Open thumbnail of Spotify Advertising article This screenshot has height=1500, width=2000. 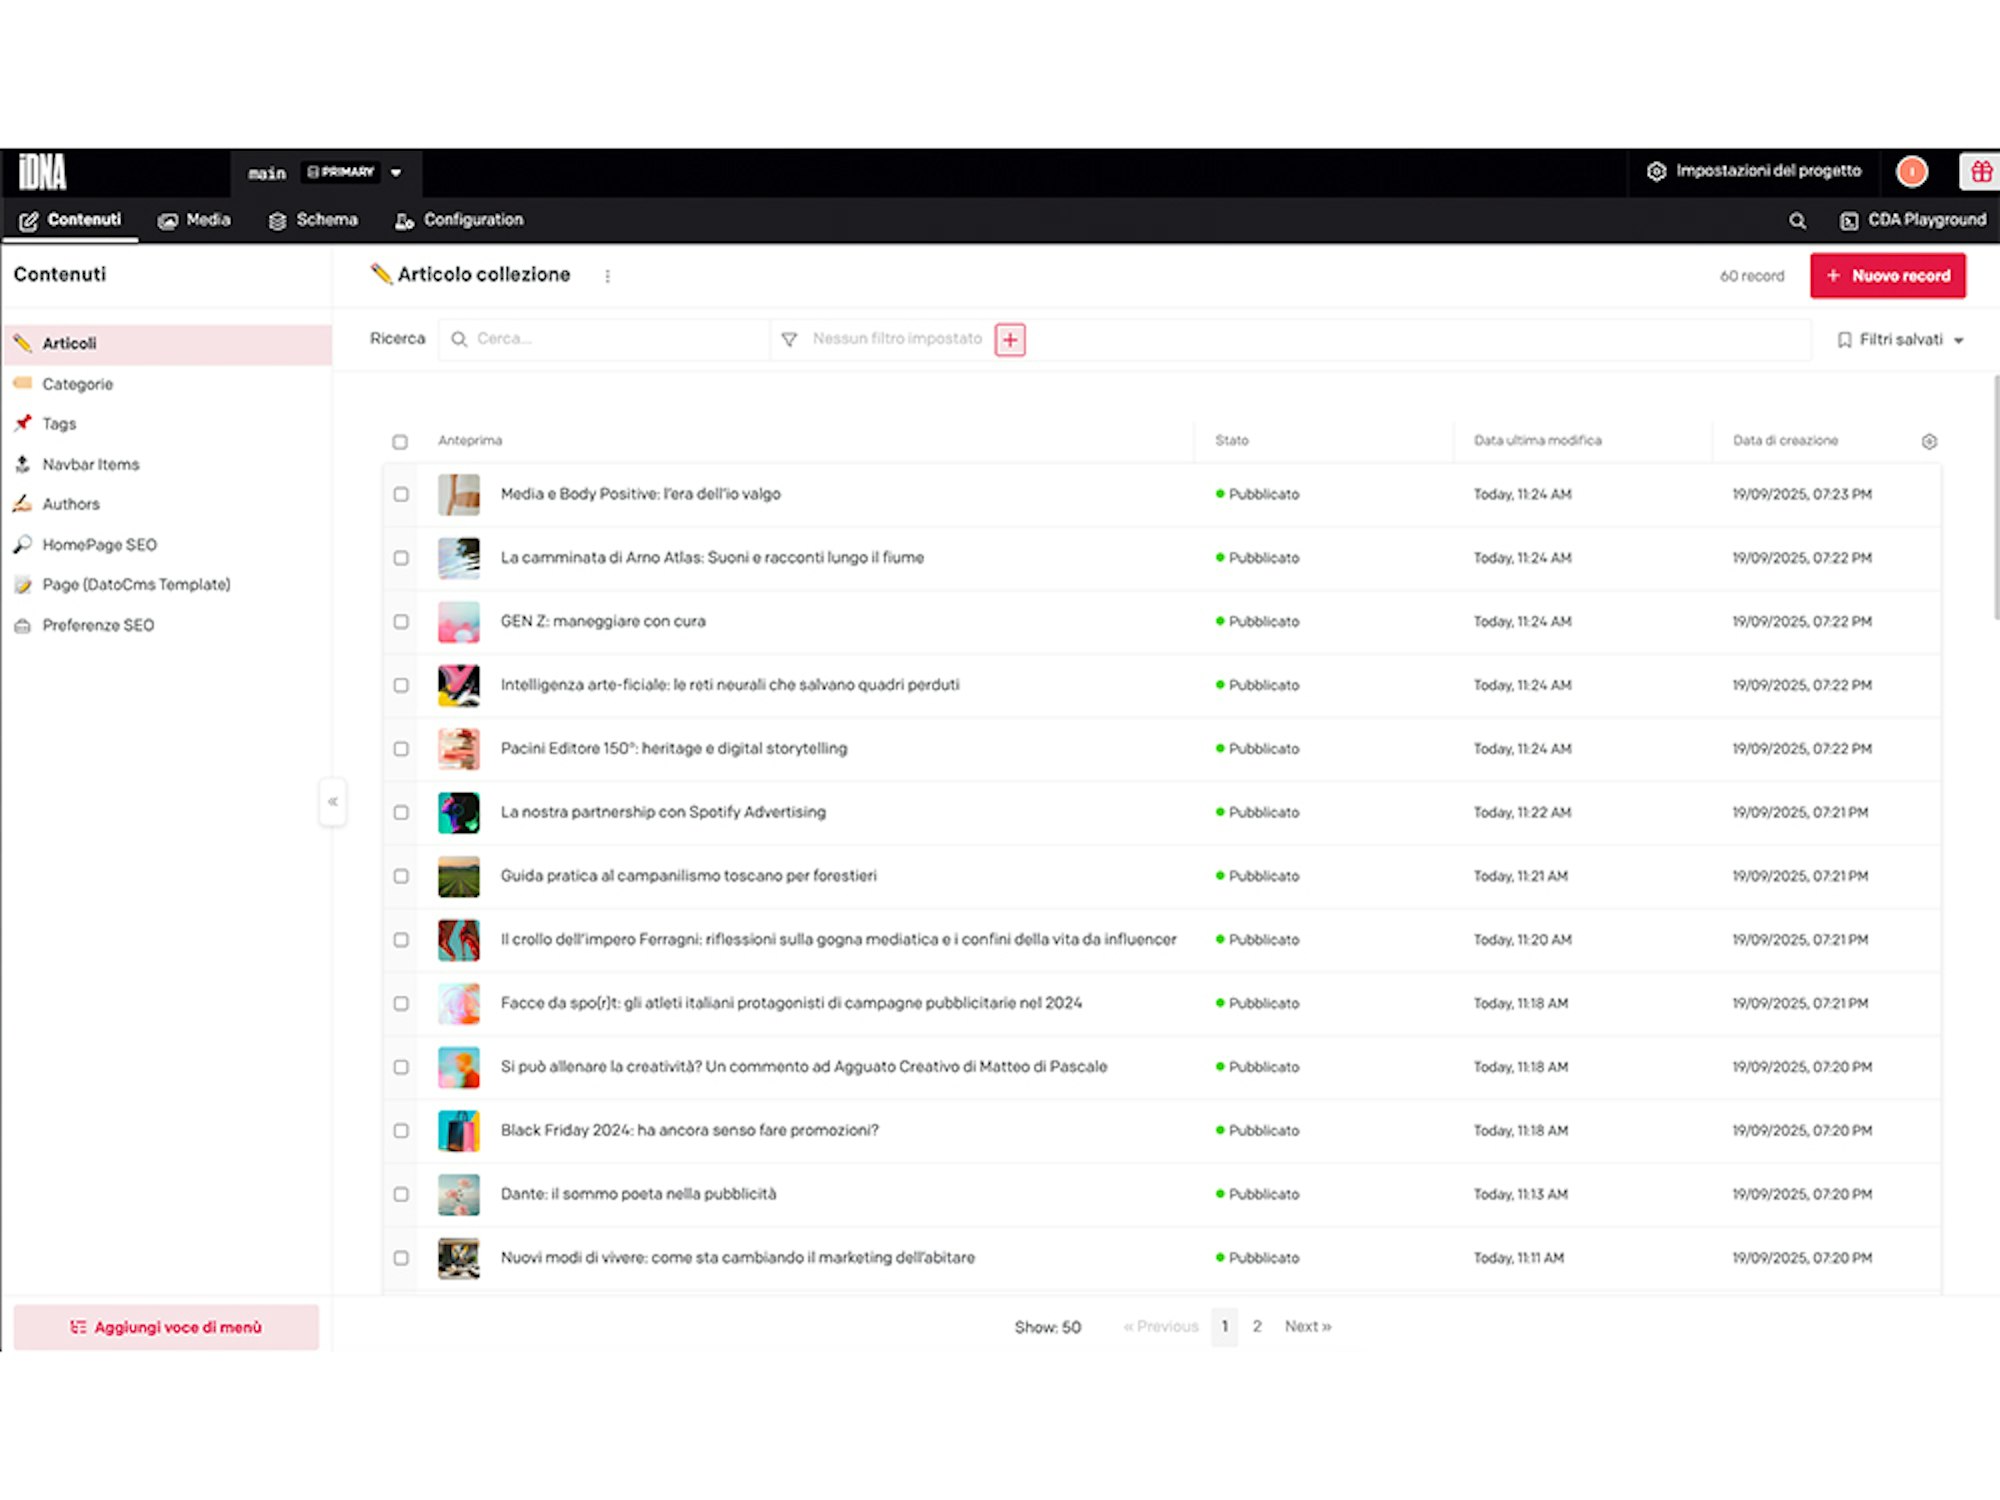pos(459,813)
